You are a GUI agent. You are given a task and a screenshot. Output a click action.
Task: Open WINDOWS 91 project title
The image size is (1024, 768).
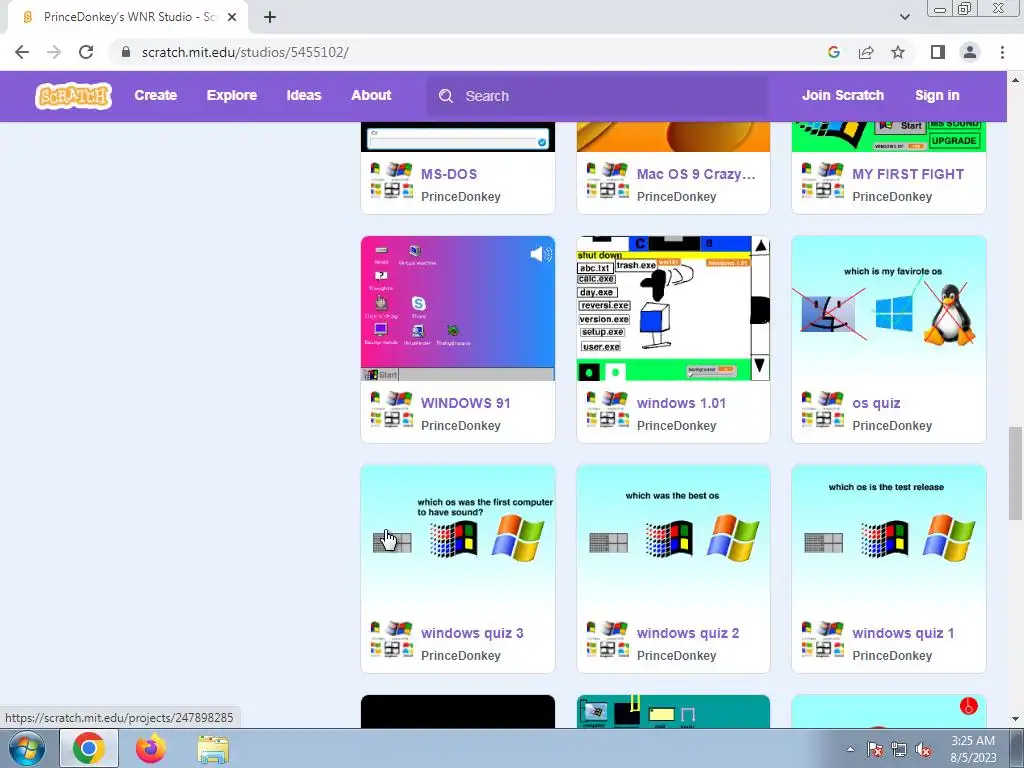coord(466,403)
